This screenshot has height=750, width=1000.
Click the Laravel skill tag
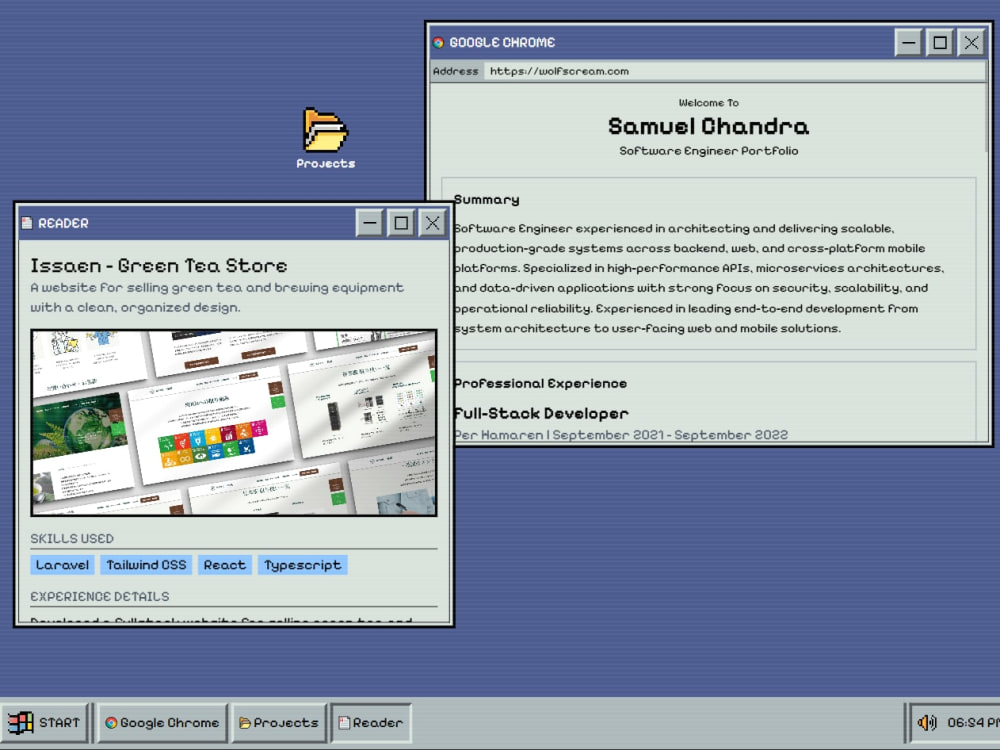coord(62,565)
